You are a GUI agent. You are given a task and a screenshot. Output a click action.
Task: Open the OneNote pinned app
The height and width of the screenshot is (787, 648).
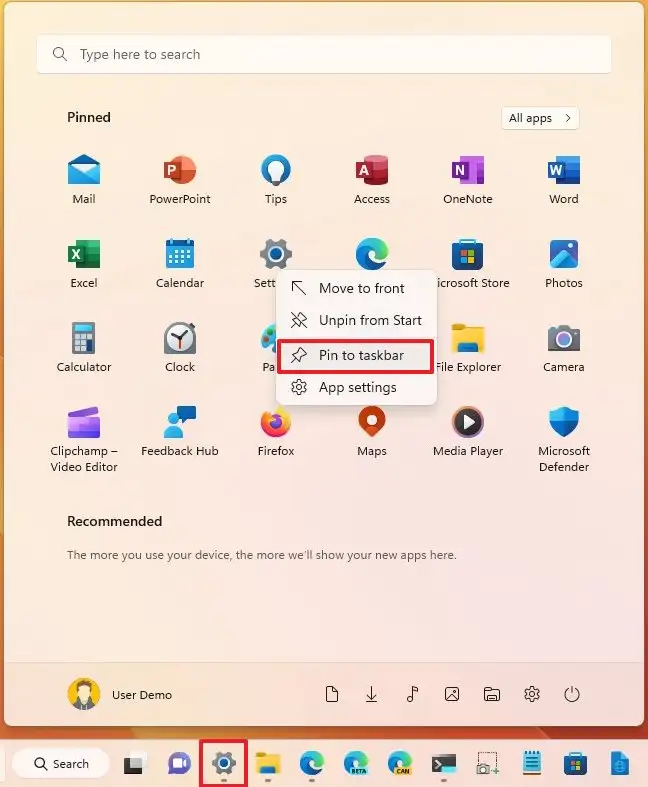pyautogui.click(x=467, y=180)
